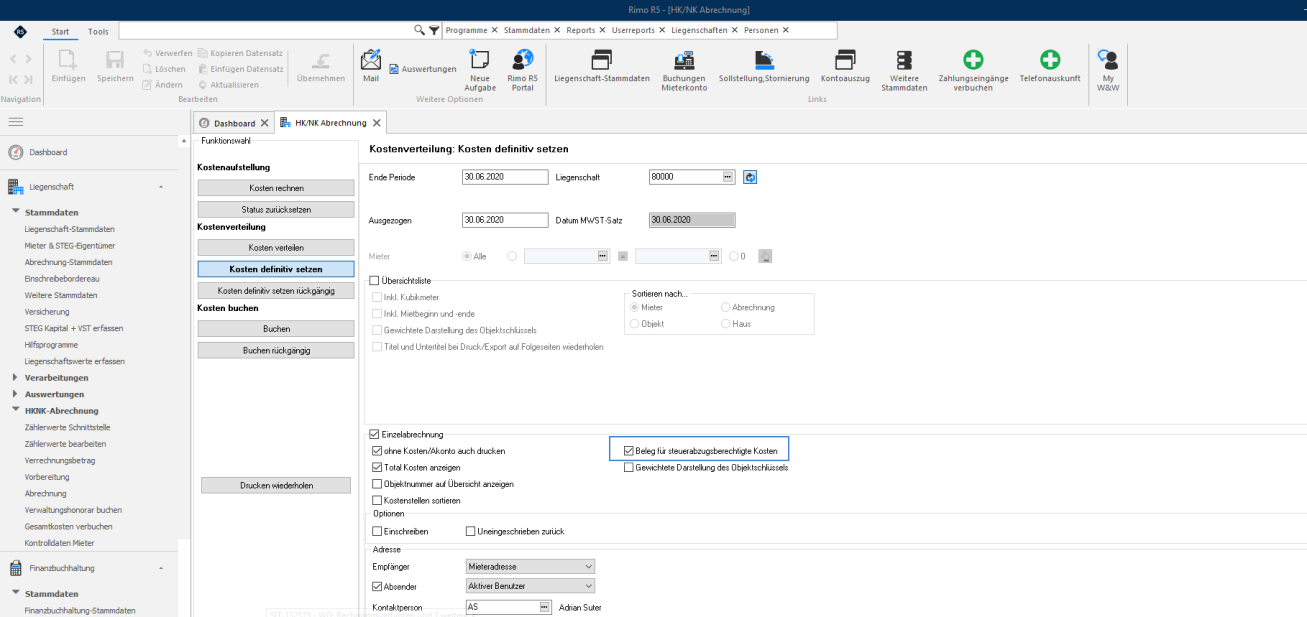Expand Verarbeitungen tree node
Image resolution: width=1307 pixels, height=617 pixels.
[x=15, y=378]
